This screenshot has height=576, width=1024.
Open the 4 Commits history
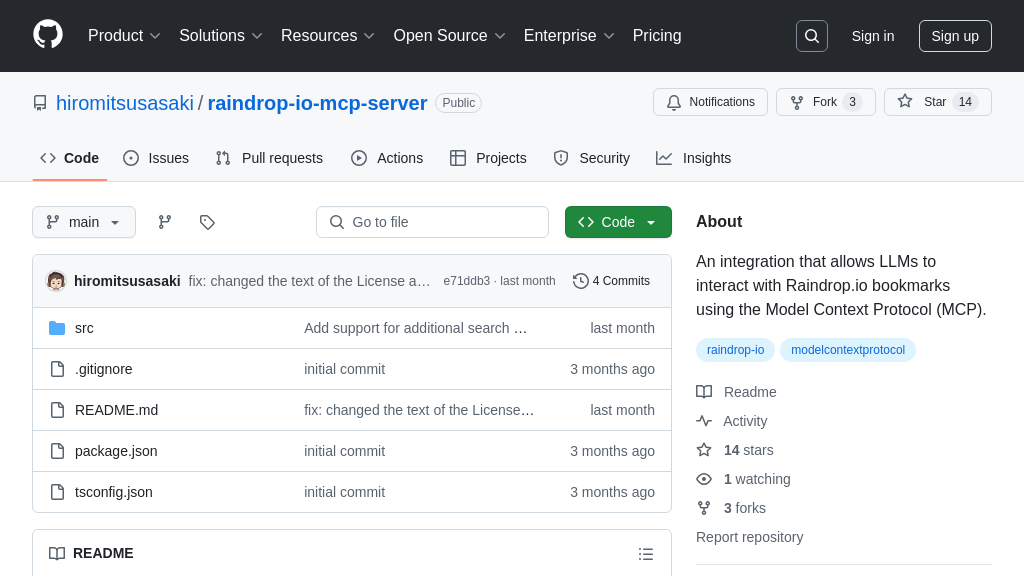(x=611, y=281)
